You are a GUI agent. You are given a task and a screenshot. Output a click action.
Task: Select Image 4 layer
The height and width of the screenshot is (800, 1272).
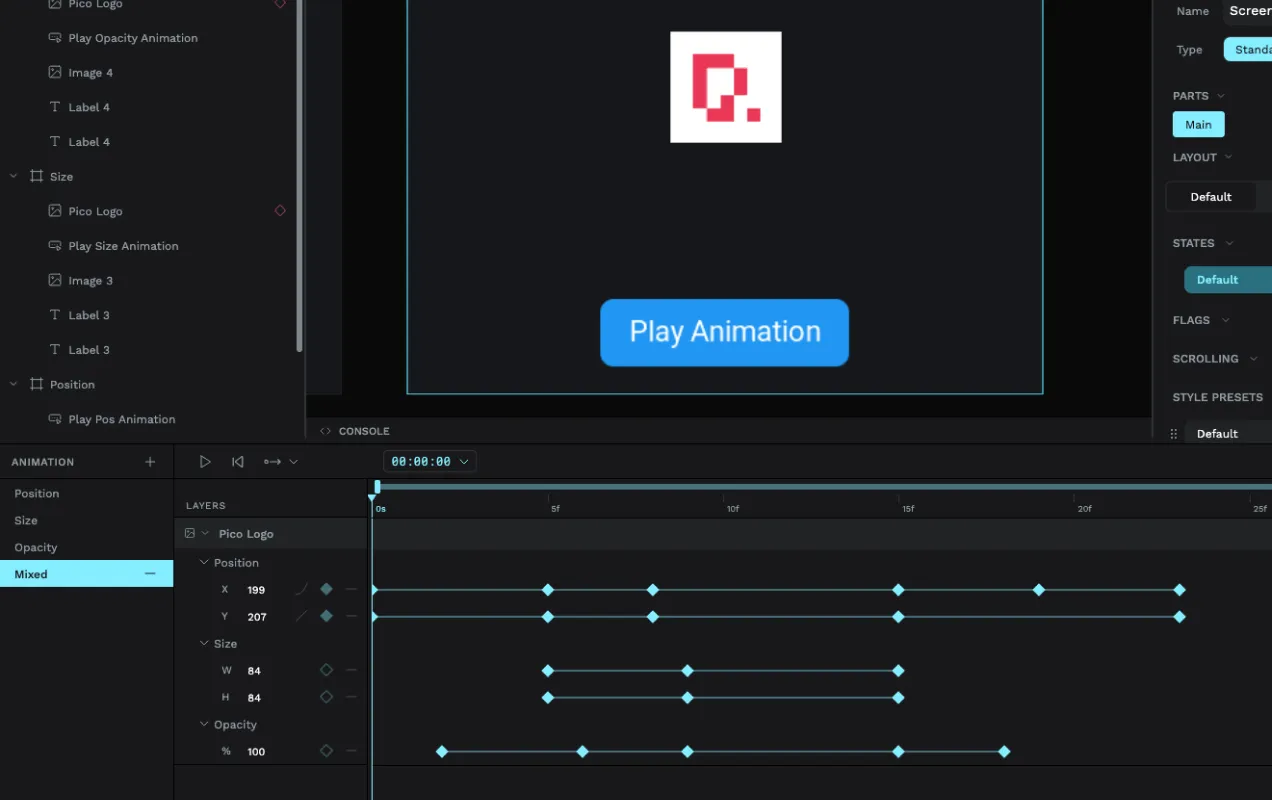click(x=90, y=73)
